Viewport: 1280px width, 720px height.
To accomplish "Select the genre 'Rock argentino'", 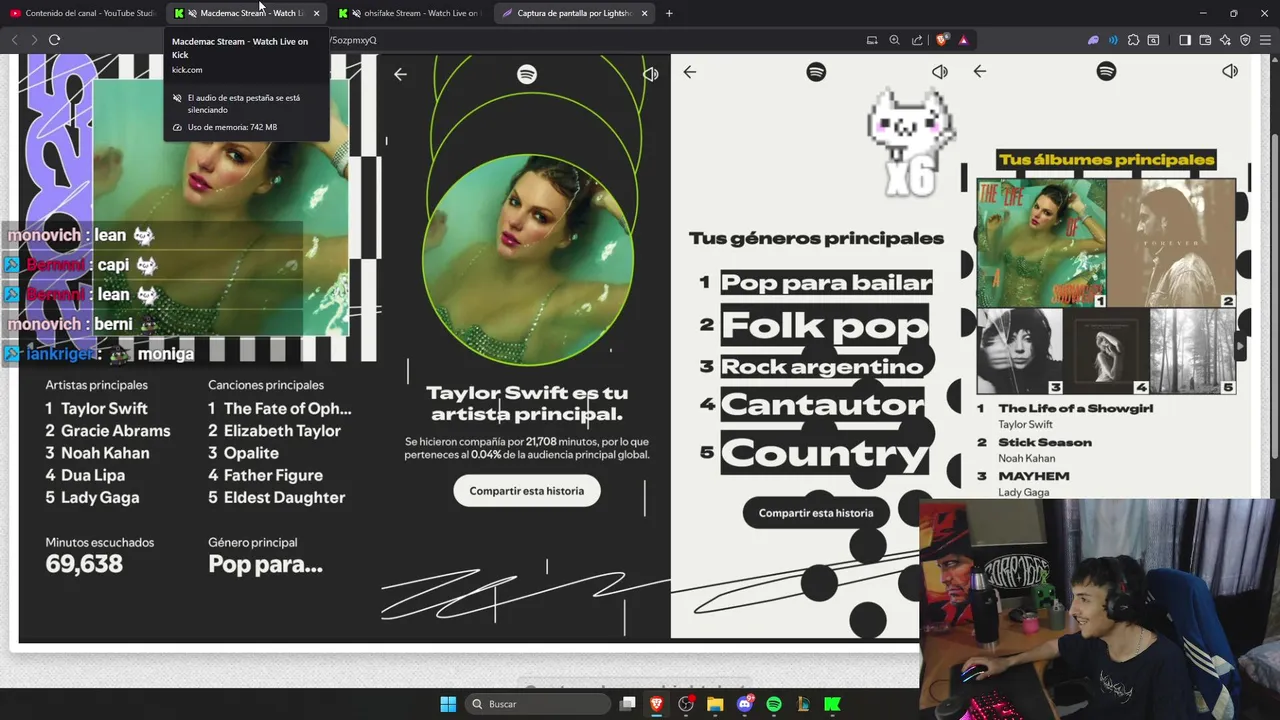I will click(x=822, y=366).
